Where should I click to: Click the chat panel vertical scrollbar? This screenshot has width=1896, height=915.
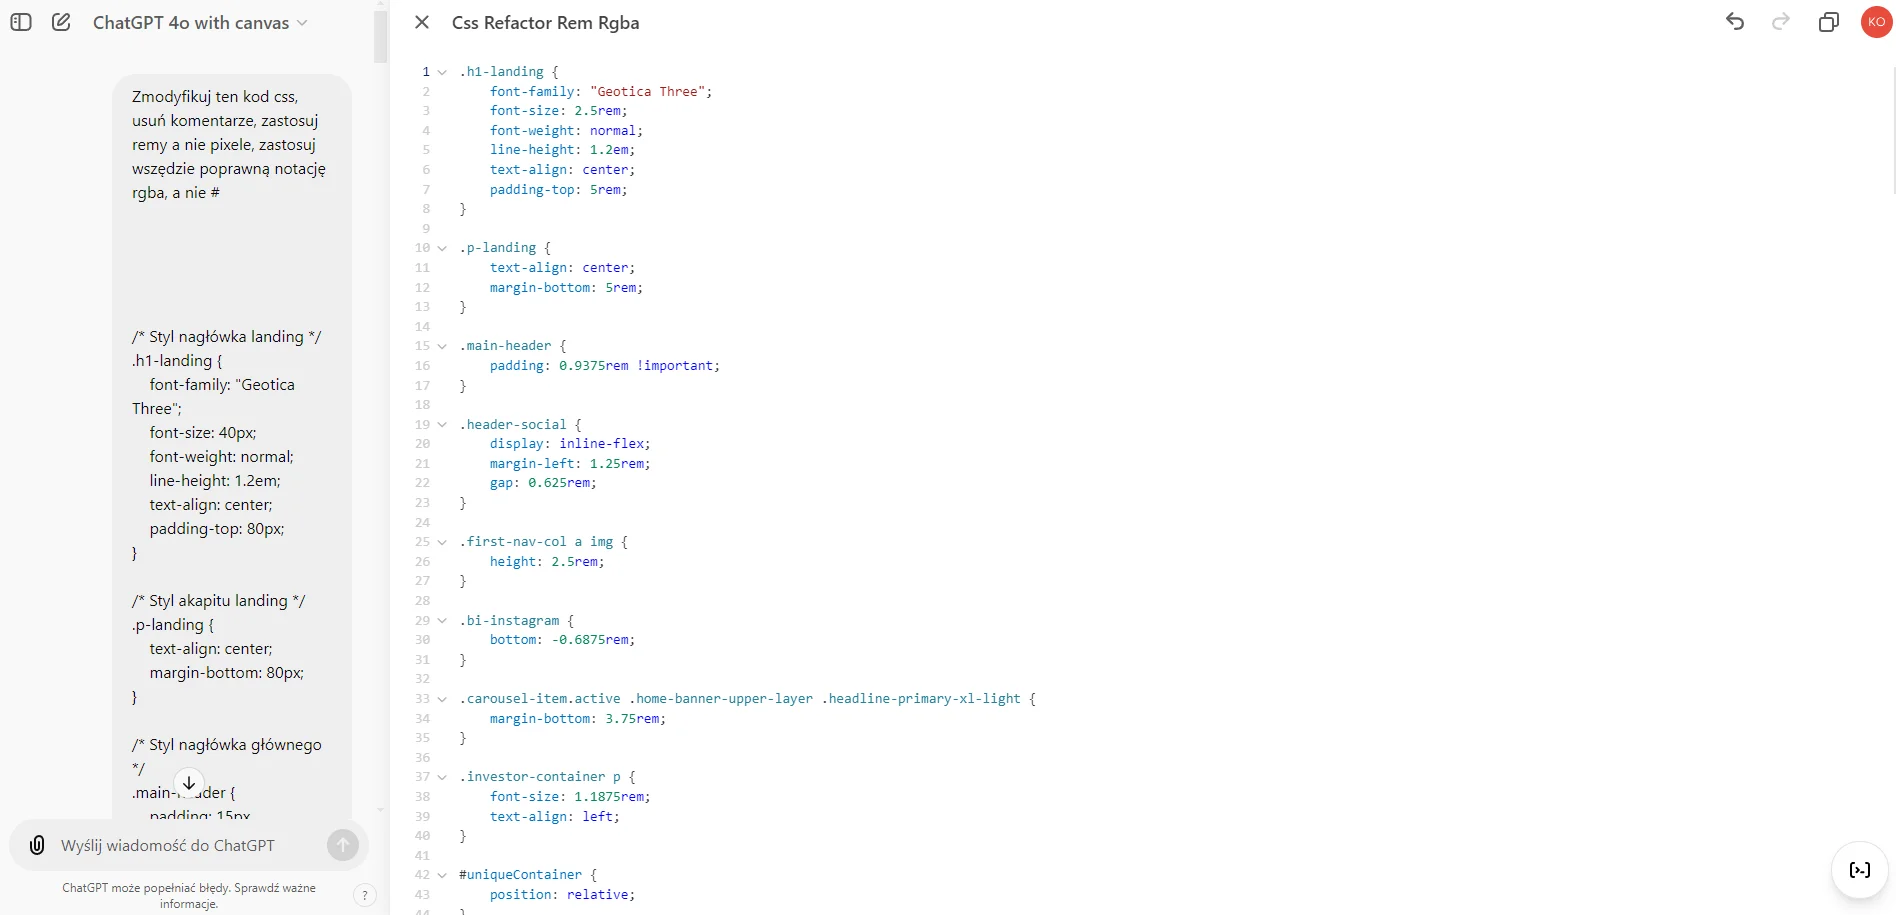[380, 35]
